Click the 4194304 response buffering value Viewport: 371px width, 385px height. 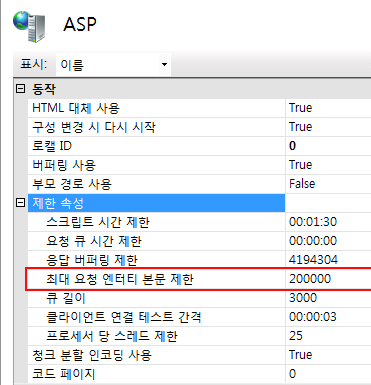pyautogui.click(x=313, y=260)
